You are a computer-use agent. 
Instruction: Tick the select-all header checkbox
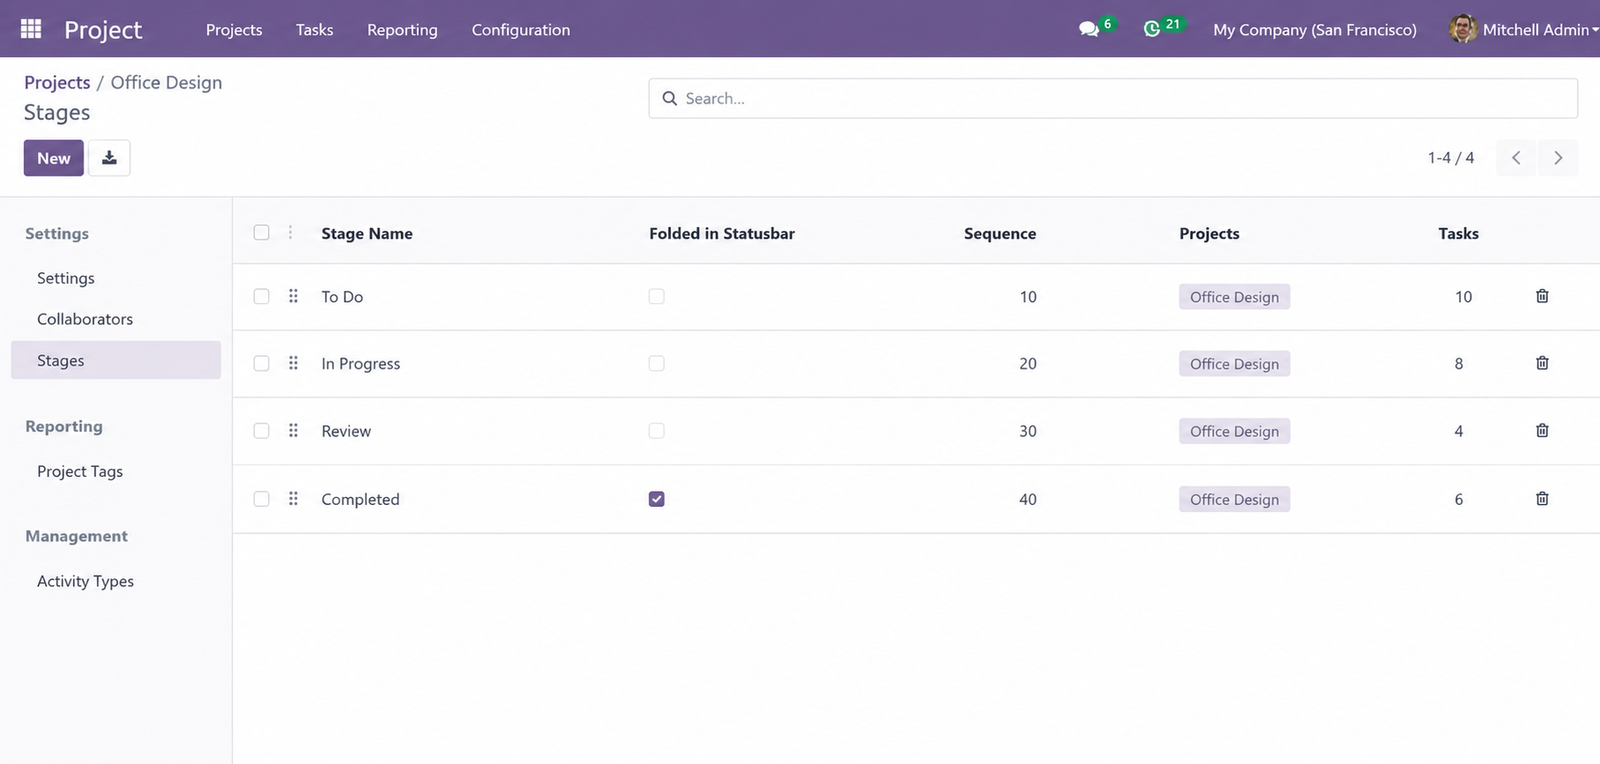261,232
